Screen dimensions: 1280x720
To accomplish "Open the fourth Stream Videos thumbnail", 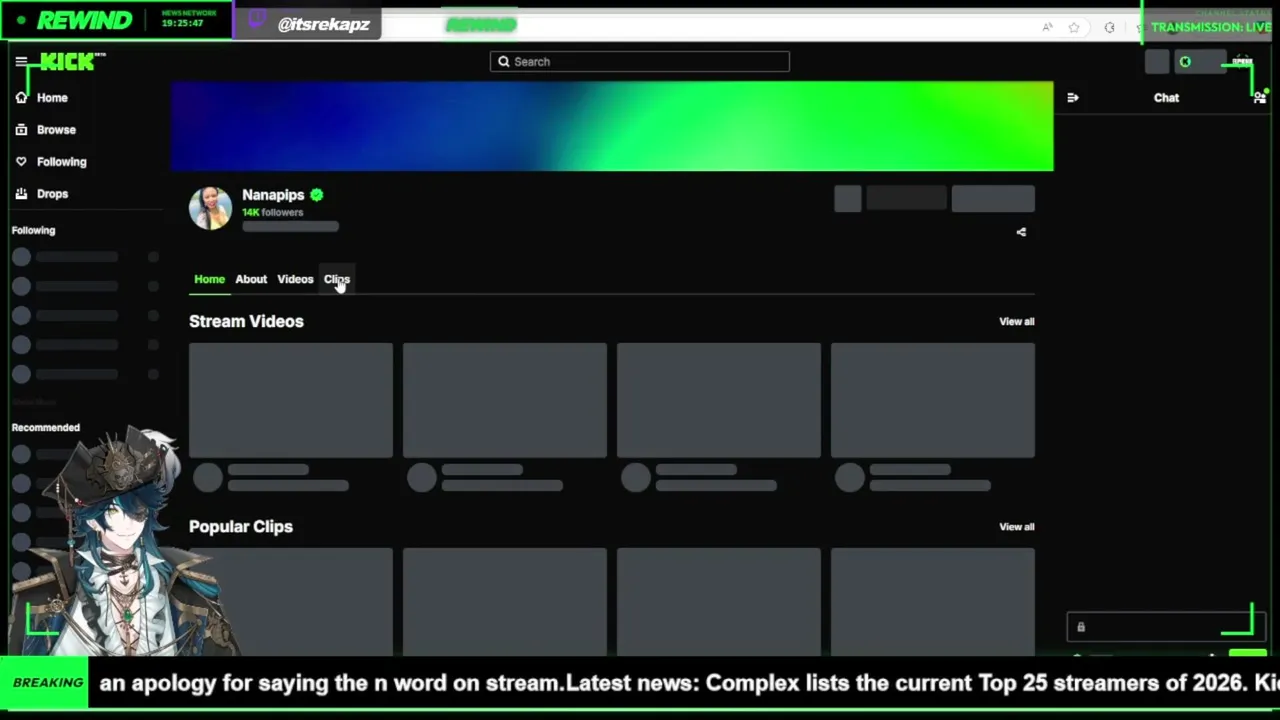I will click(933, 400).
